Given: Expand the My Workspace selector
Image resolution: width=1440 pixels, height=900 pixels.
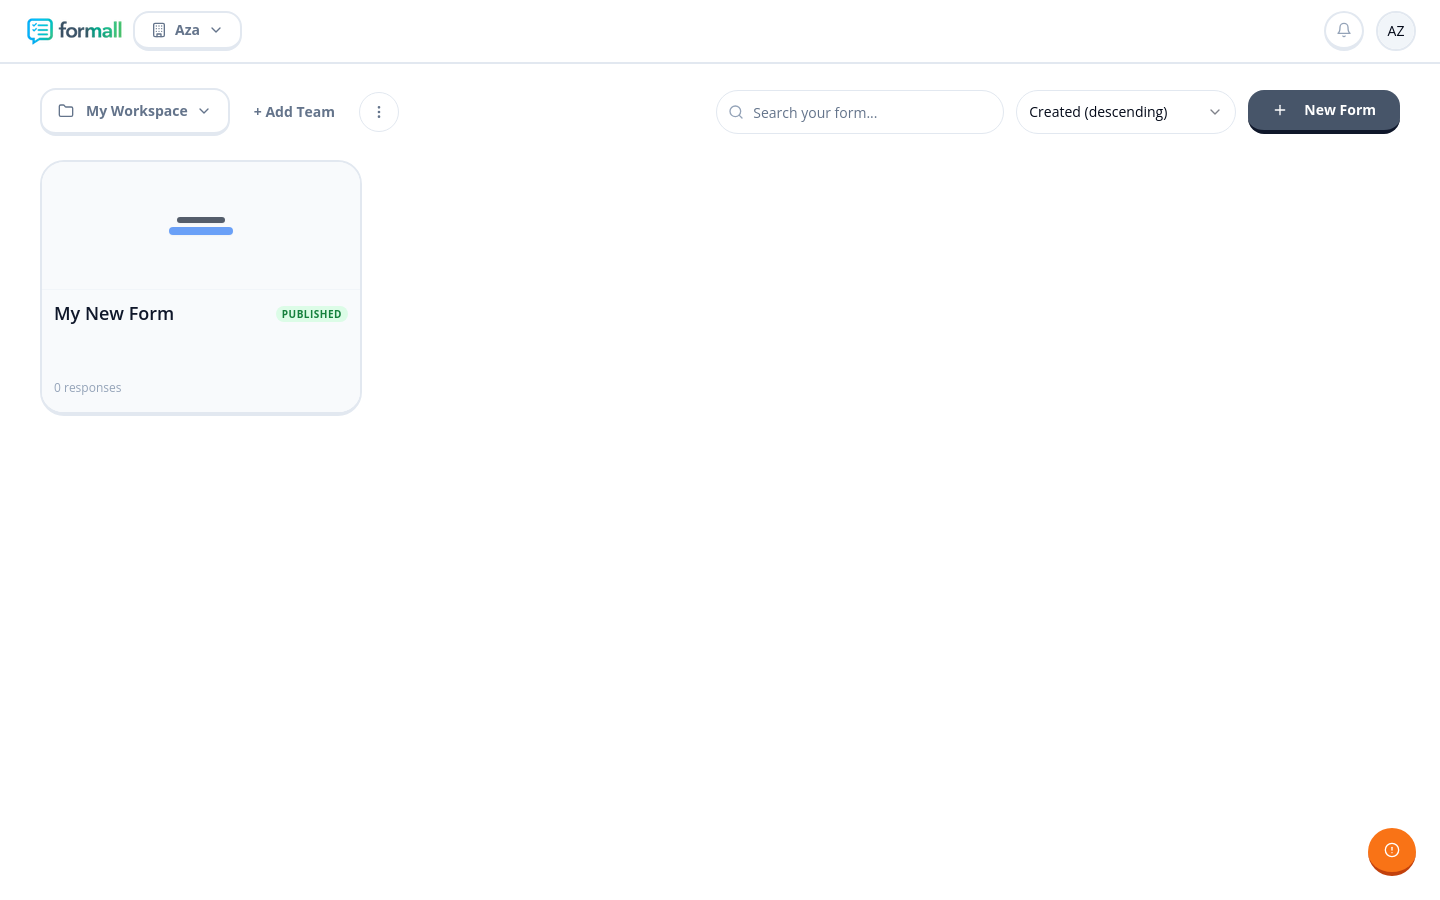Looking at the screenshot, I should (135, 111).
